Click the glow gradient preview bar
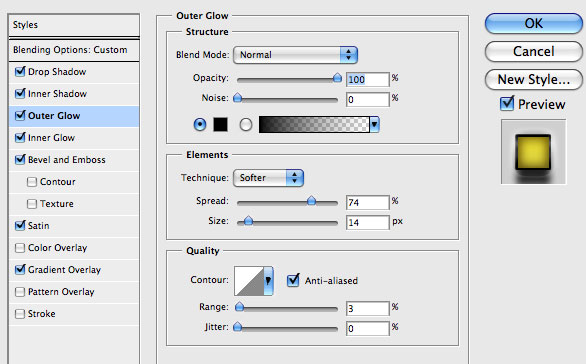This screenshot has height=364, width=586. 314,124
